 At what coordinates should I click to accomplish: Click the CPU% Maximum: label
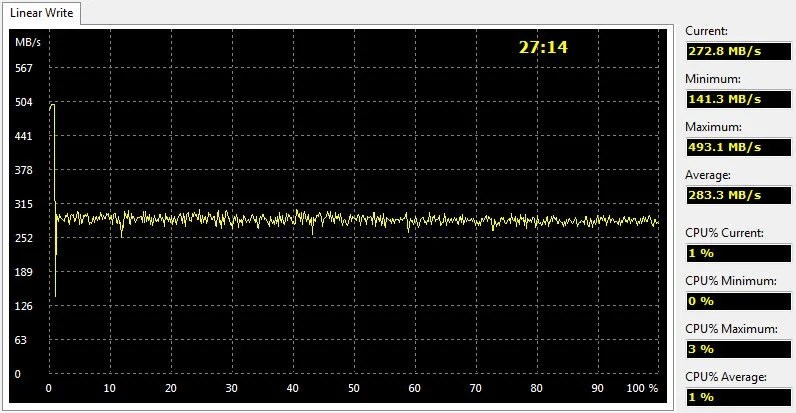pos(731,329)
